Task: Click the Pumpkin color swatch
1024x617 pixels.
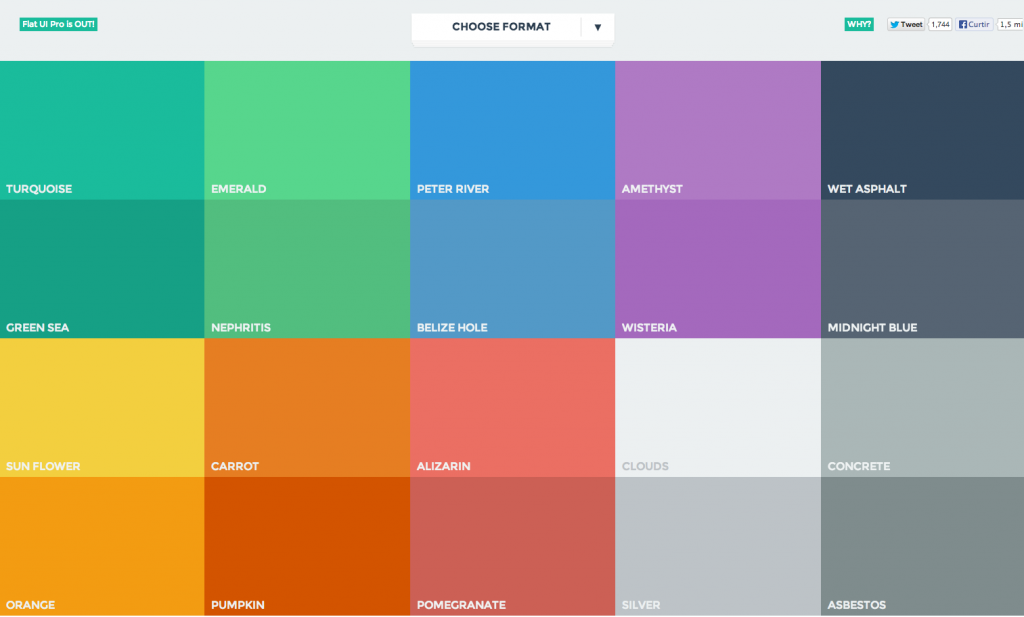Action: (307, 545)
